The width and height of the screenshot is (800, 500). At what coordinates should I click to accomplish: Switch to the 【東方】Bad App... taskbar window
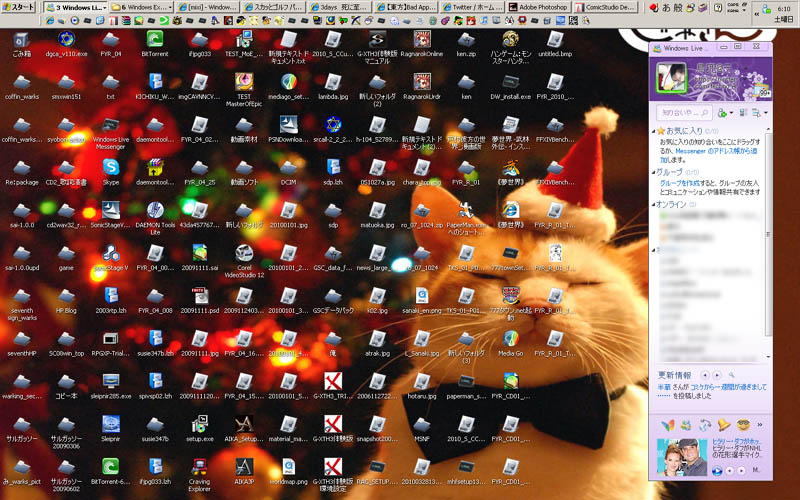406,8
